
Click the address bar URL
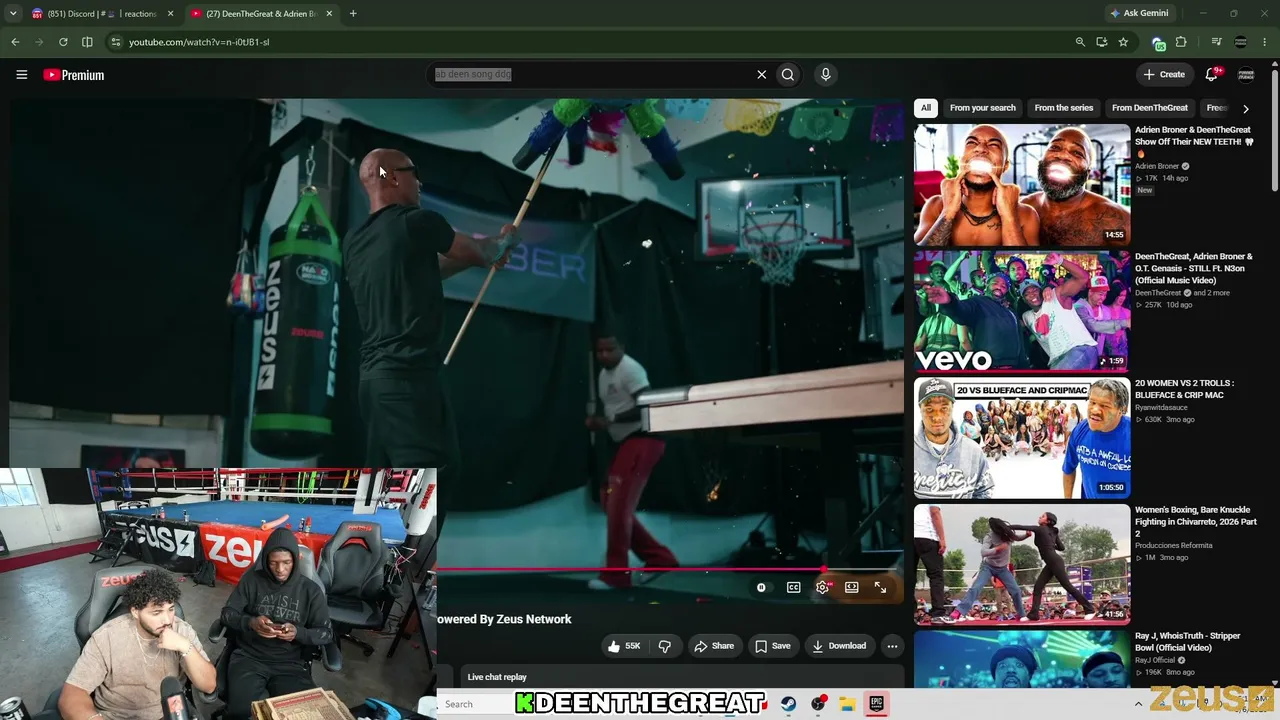[199, 42]
